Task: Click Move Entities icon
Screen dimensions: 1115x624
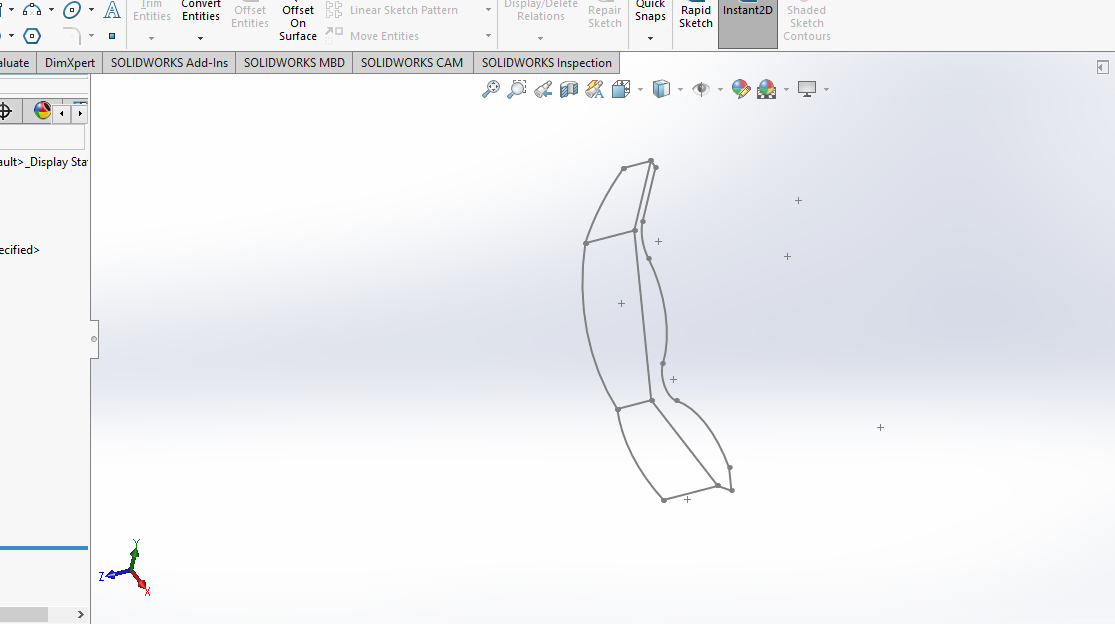Action: click(334, 34)
